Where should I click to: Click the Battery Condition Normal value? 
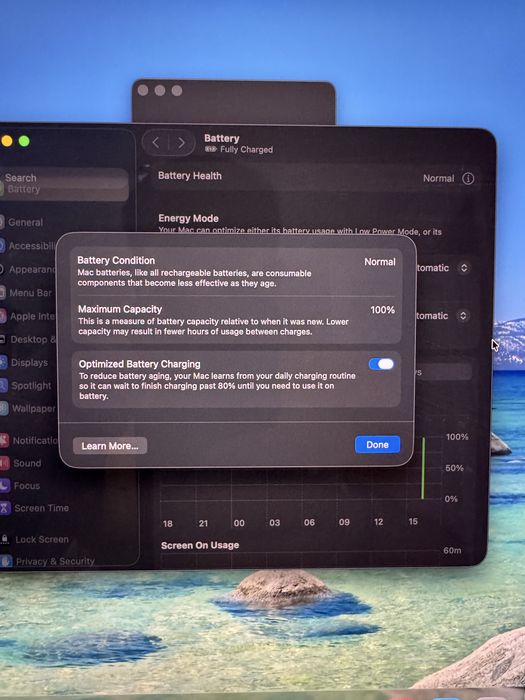tap(379, 262)
